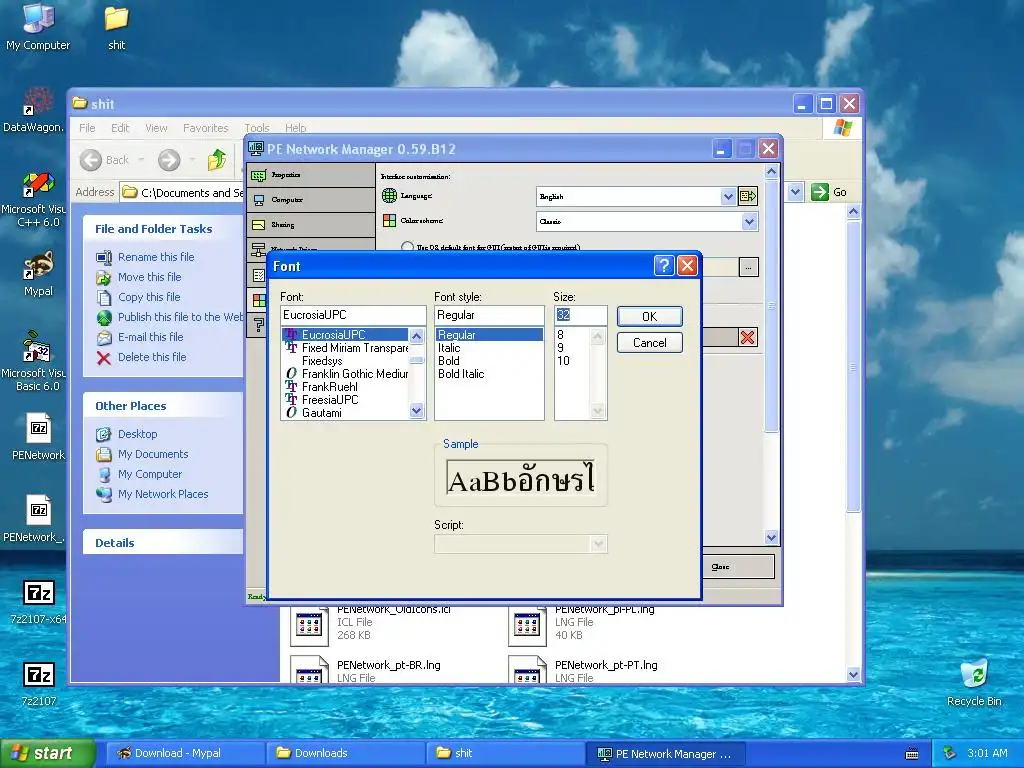Click Rename this file link
The image size is (1024, 768).
point(156,257)
